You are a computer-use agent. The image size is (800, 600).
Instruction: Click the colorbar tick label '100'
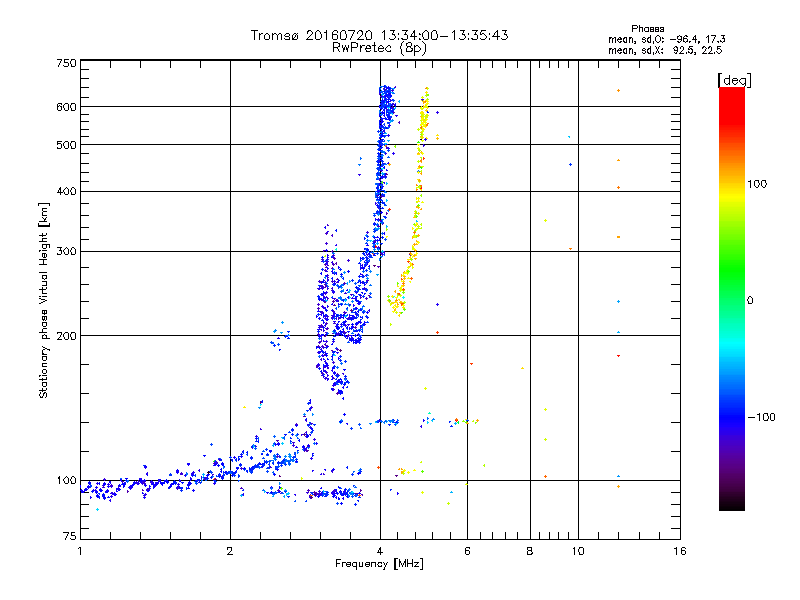click(x=757, y=184)
